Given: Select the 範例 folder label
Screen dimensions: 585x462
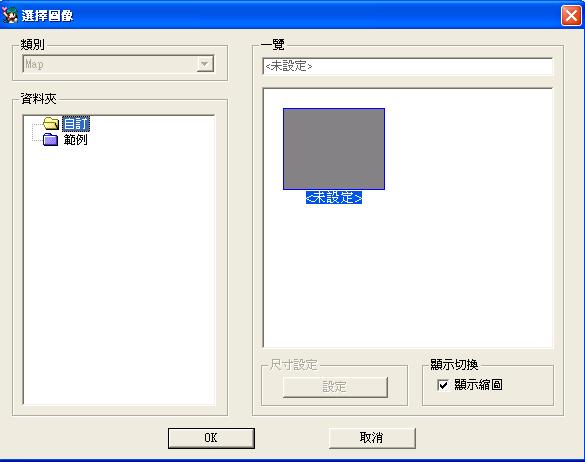Looking at the screenshot, I should point(75,140).
